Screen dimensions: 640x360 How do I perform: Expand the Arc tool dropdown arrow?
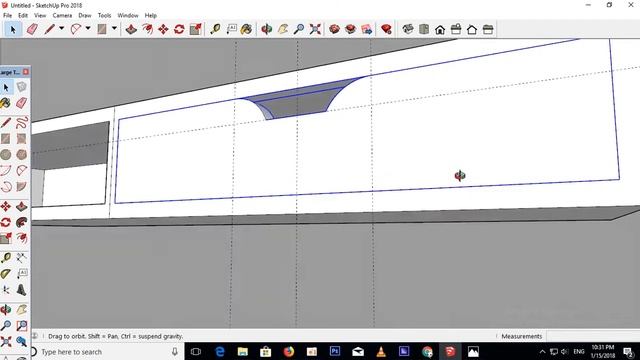88,29
